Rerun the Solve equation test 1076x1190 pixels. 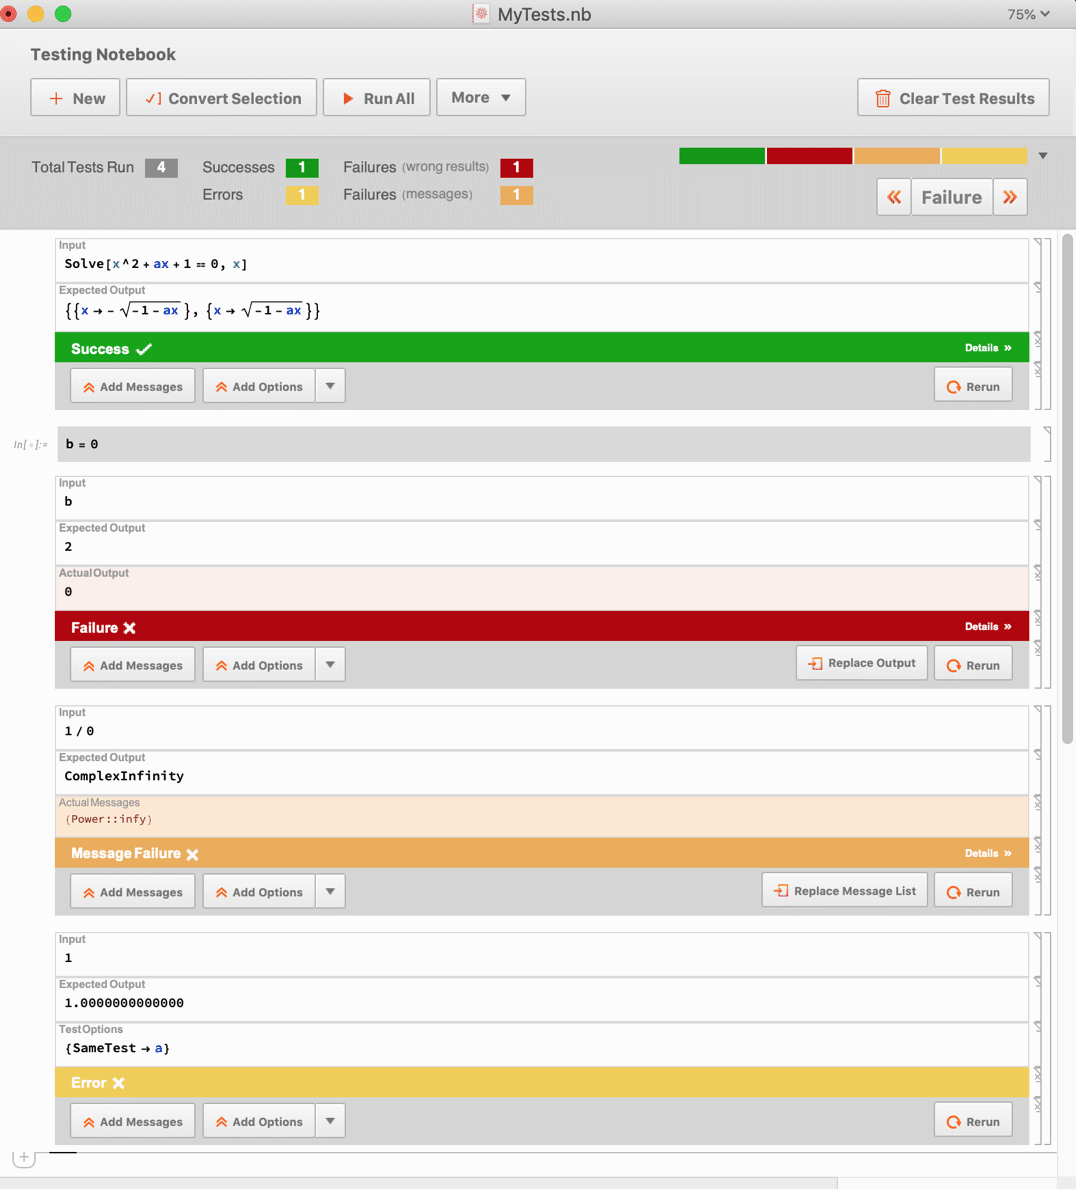(x=972, y=387)
